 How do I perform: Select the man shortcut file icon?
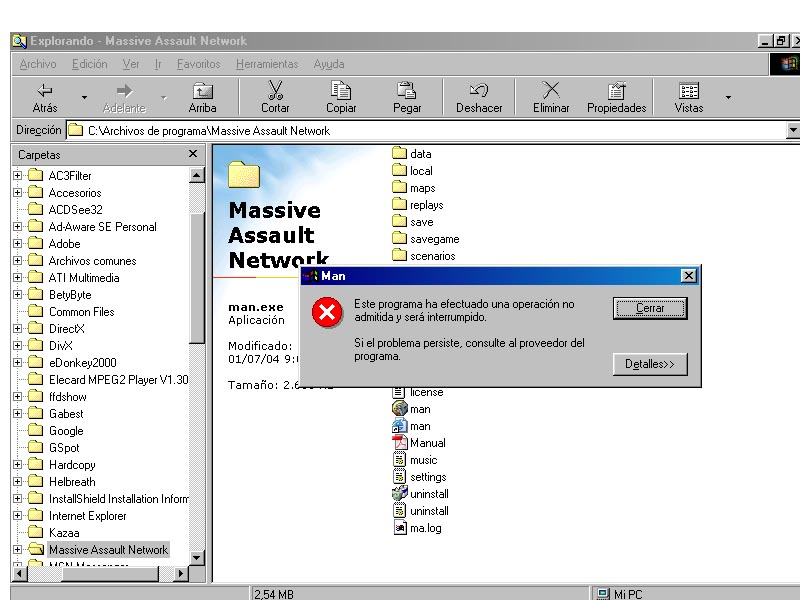click(x=399, y=426)
